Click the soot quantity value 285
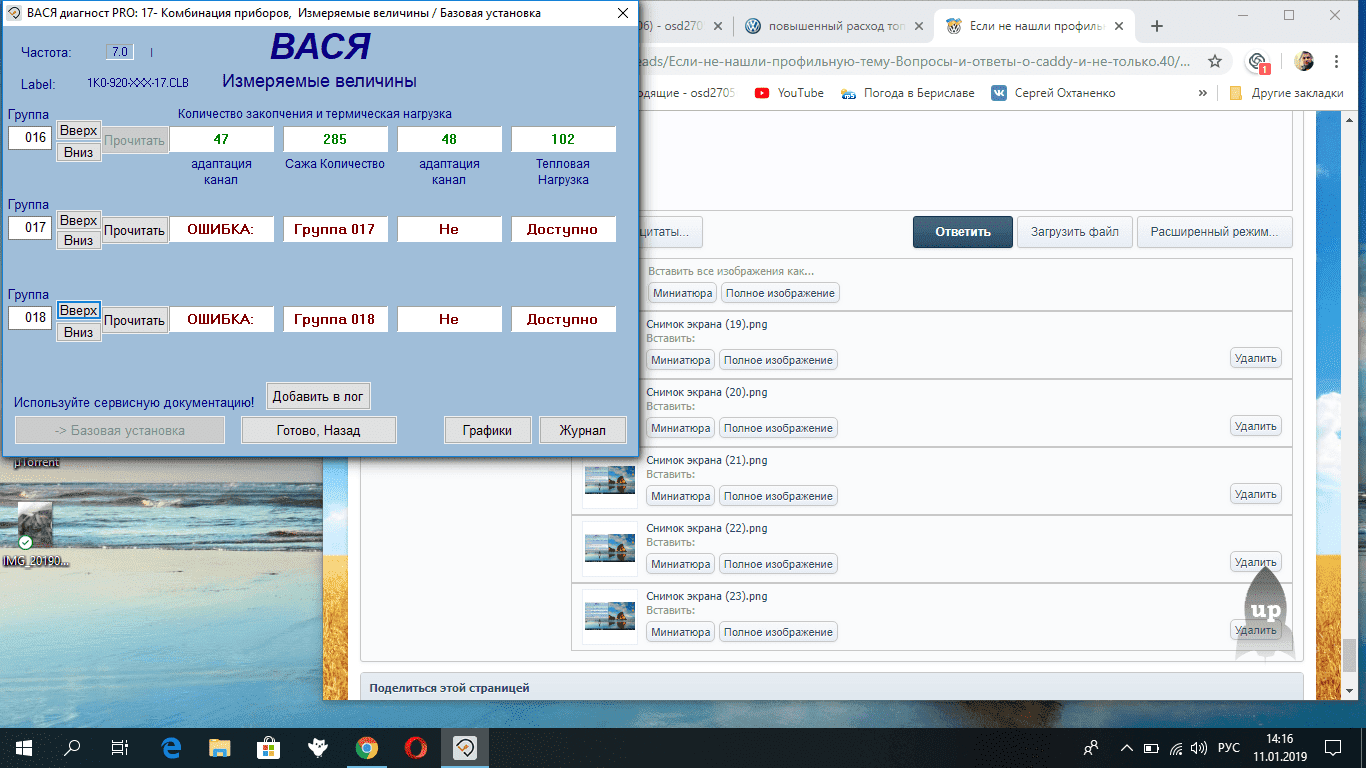 click(335, 139)
